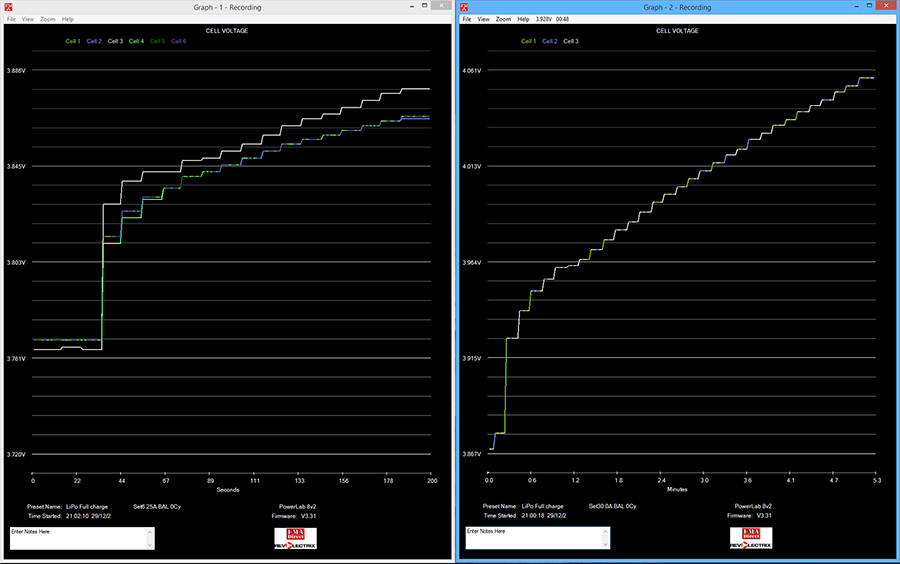Click the 3.928V readout in Graph 2 menu bar
Screen dimensions: 900x564
pos(543,19)
